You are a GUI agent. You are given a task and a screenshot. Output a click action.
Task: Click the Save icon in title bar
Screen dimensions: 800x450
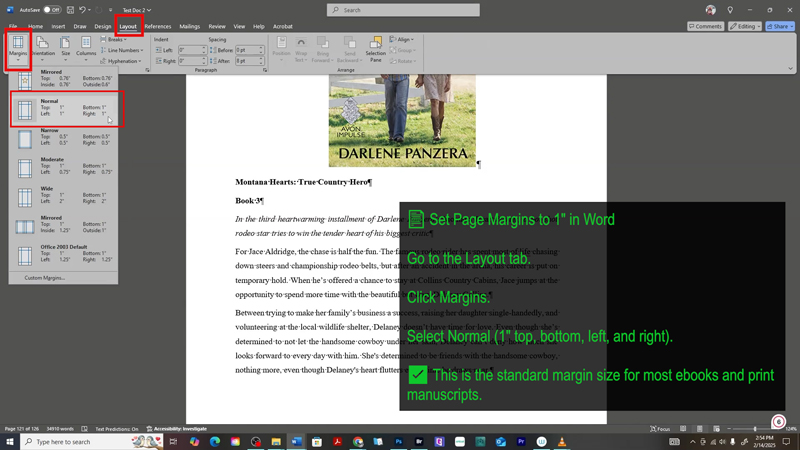(x=70, y=10)
